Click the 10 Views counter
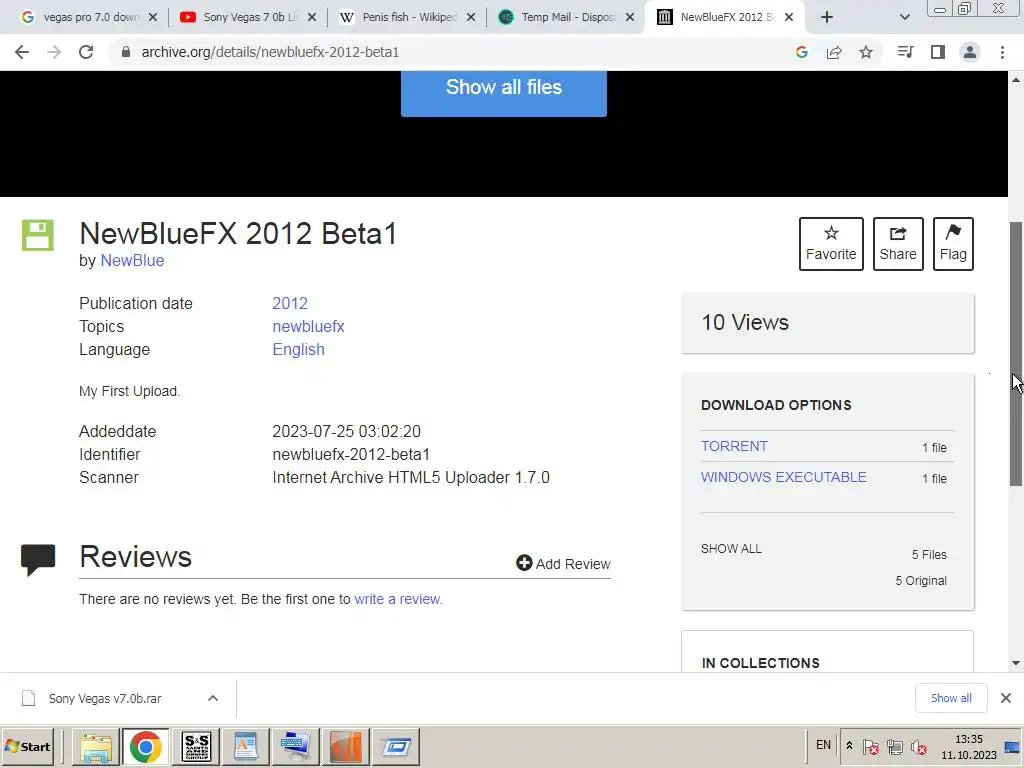The image size is (1024, 768). [745, 323]
